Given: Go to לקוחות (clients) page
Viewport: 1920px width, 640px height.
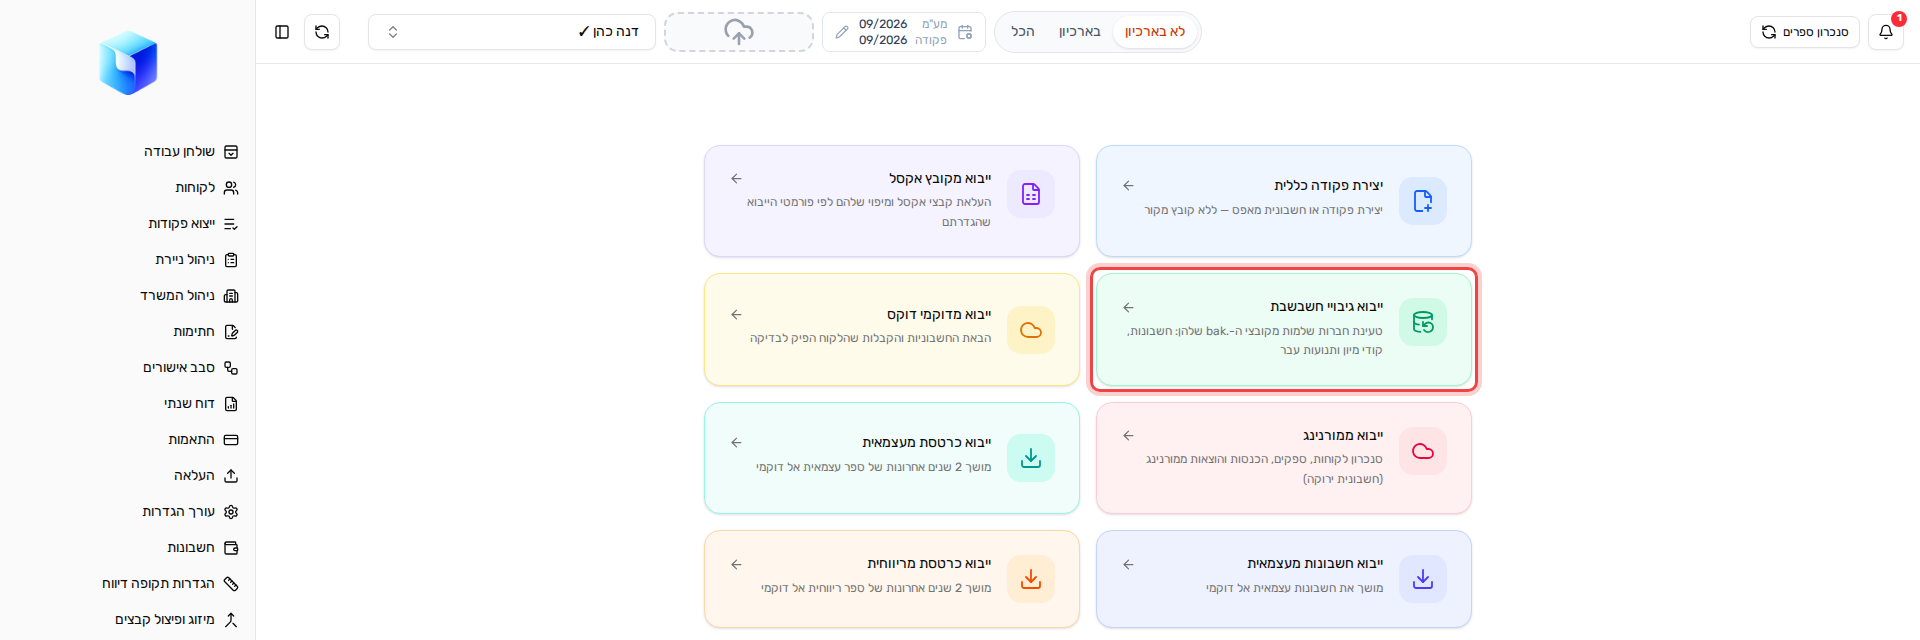Looking at the screenshot, I should click(206, 188).
